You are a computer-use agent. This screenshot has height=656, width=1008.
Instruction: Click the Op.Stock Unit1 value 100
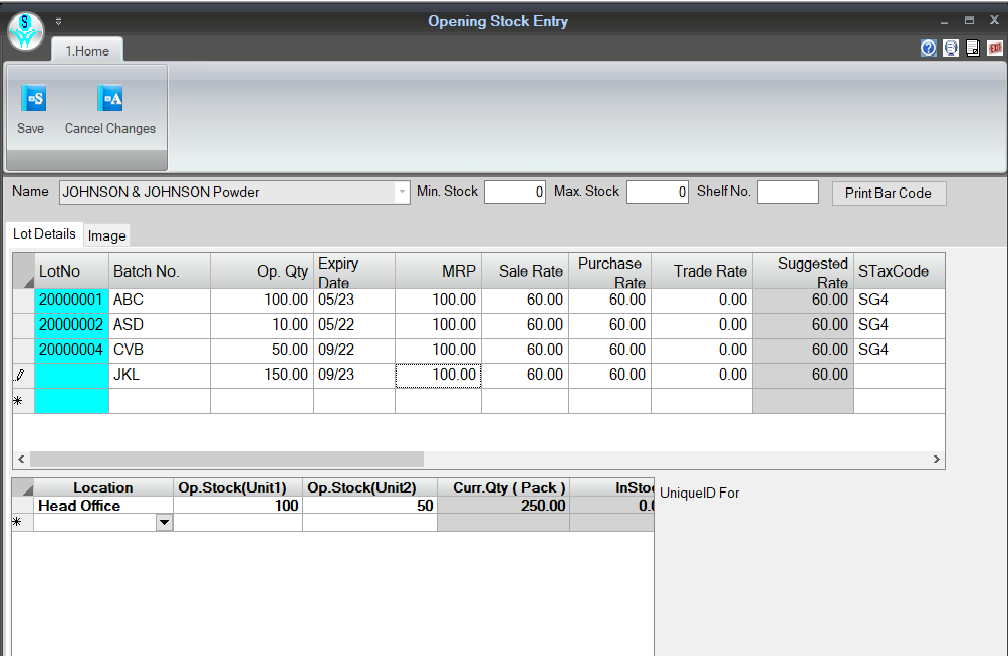point(238,506)
